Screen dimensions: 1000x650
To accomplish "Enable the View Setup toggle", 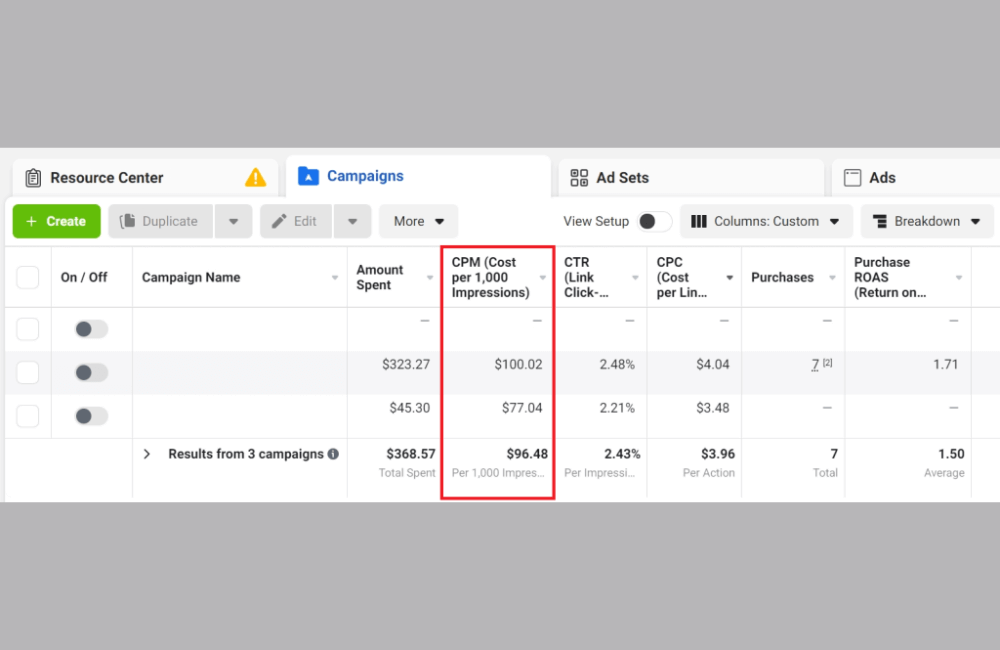I will (x=652, y=221).
